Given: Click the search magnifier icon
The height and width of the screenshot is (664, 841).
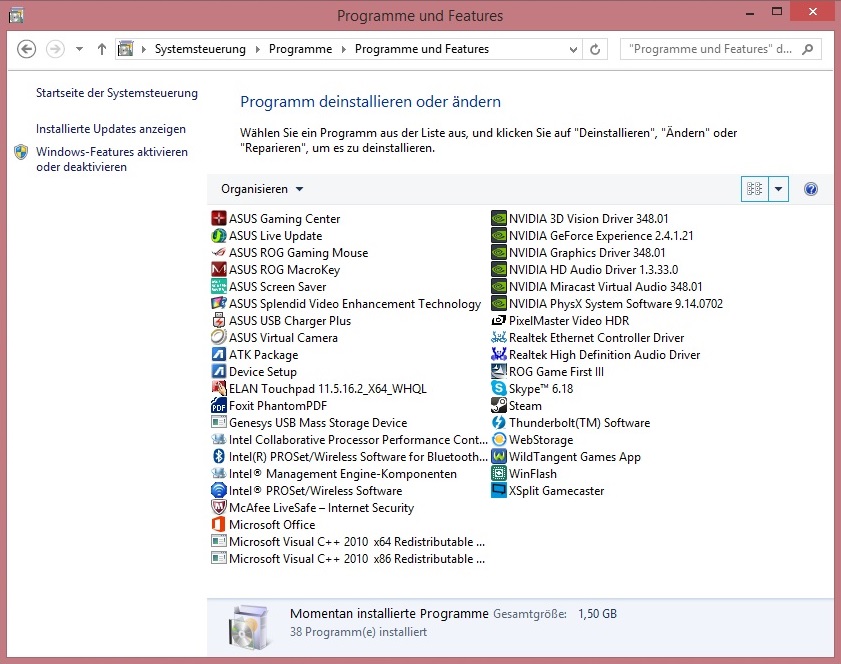Looking at the screenshot, I should click(807, 49).
